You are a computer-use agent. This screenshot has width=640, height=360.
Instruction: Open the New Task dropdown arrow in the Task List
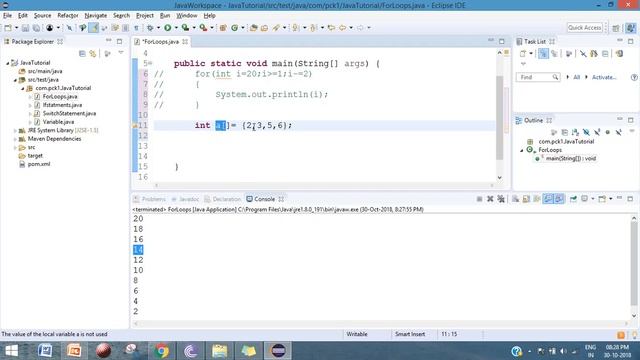click(531, 53)
